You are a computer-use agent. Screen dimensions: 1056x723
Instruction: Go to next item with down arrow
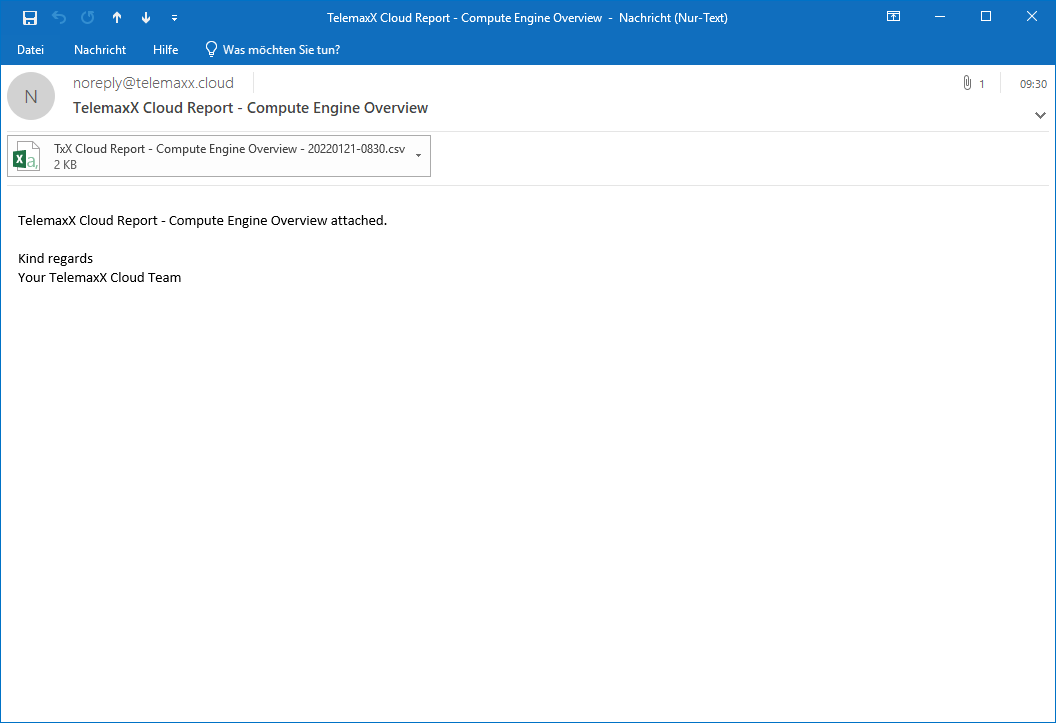[146, 18]
